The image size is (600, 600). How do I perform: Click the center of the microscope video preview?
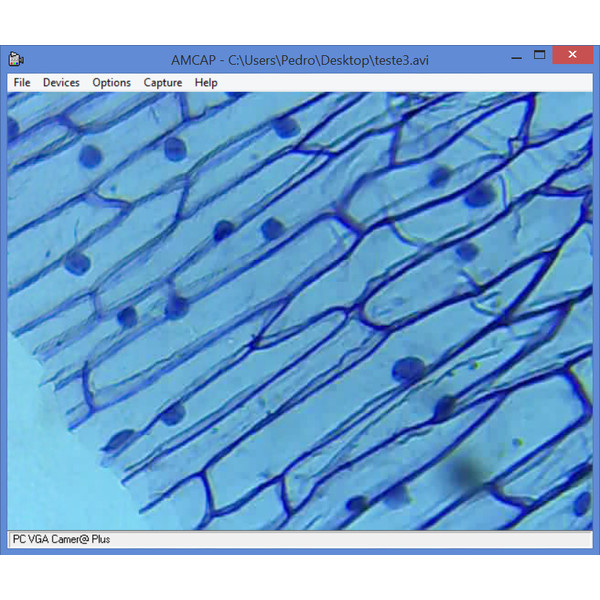pos(300,311)
